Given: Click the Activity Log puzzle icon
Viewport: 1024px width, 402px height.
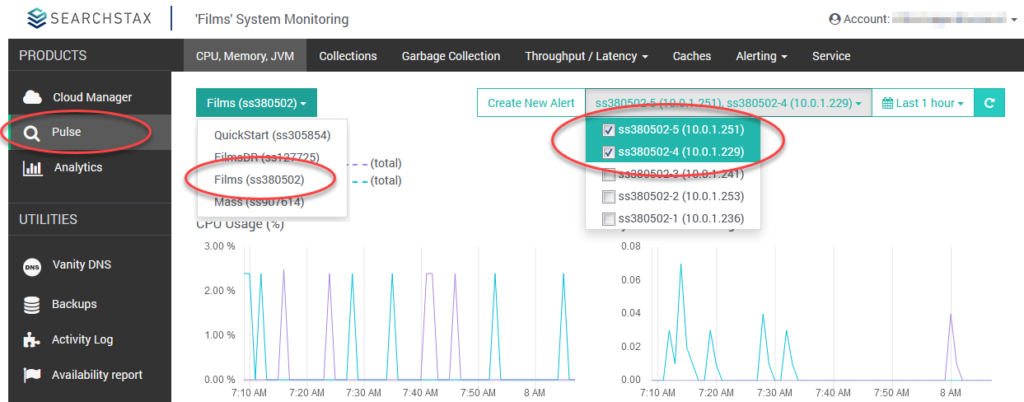Looking at the screenshot, I should pyautogui.click(x=32, y=340).
